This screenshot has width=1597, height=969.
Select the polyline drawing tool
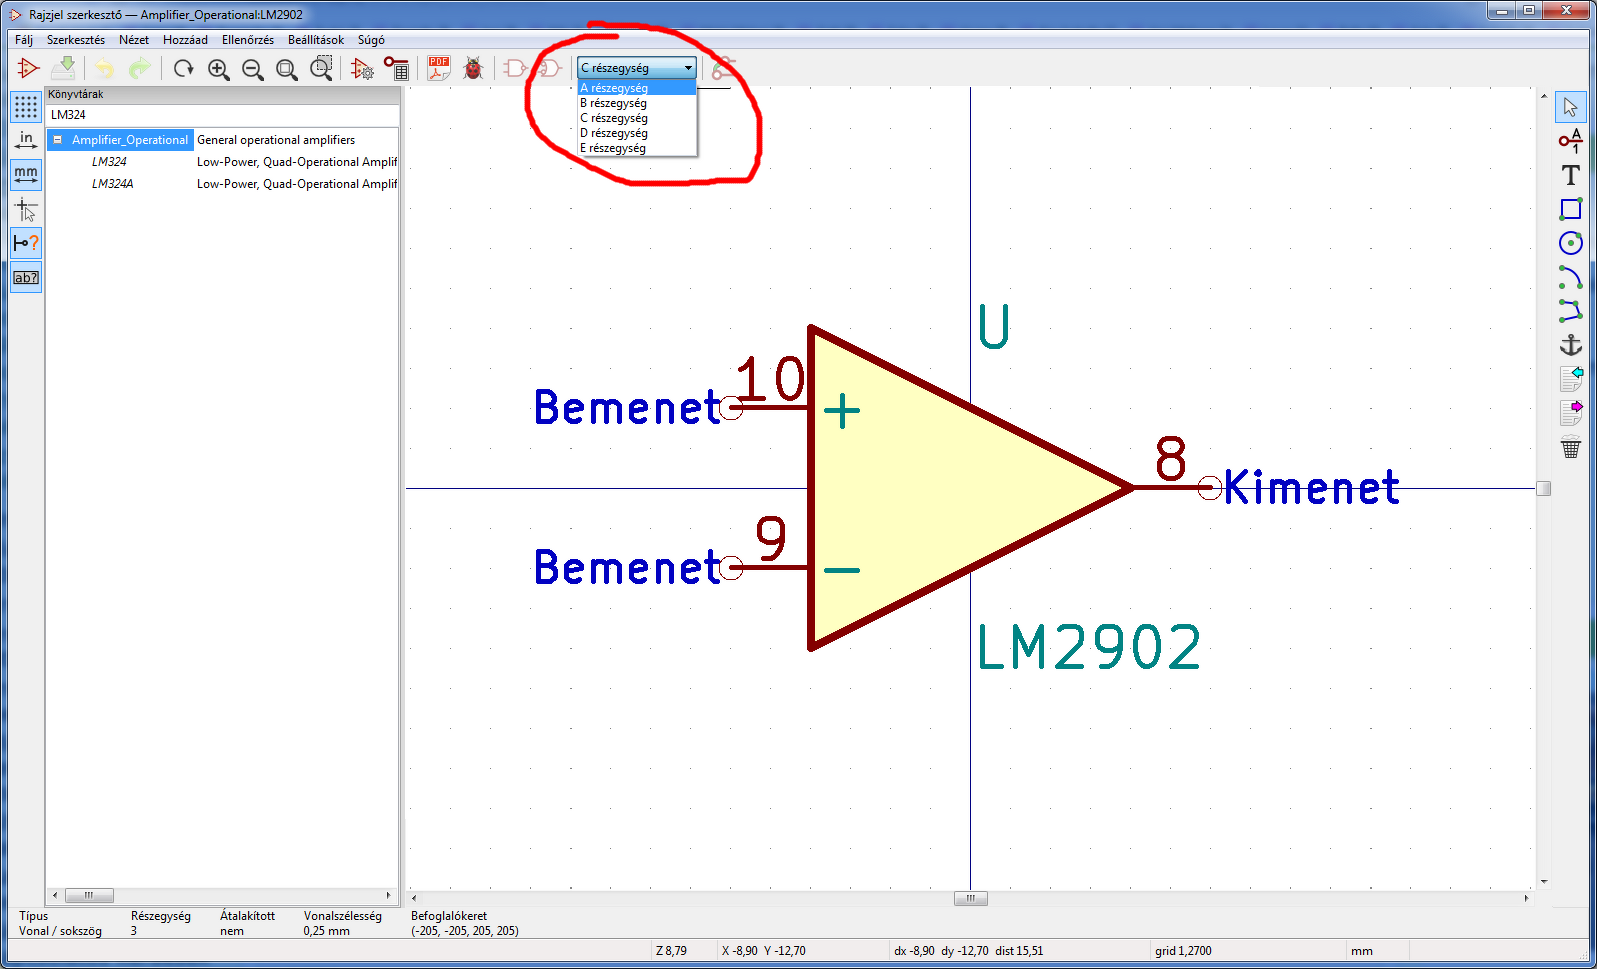tap(1571, 311)
